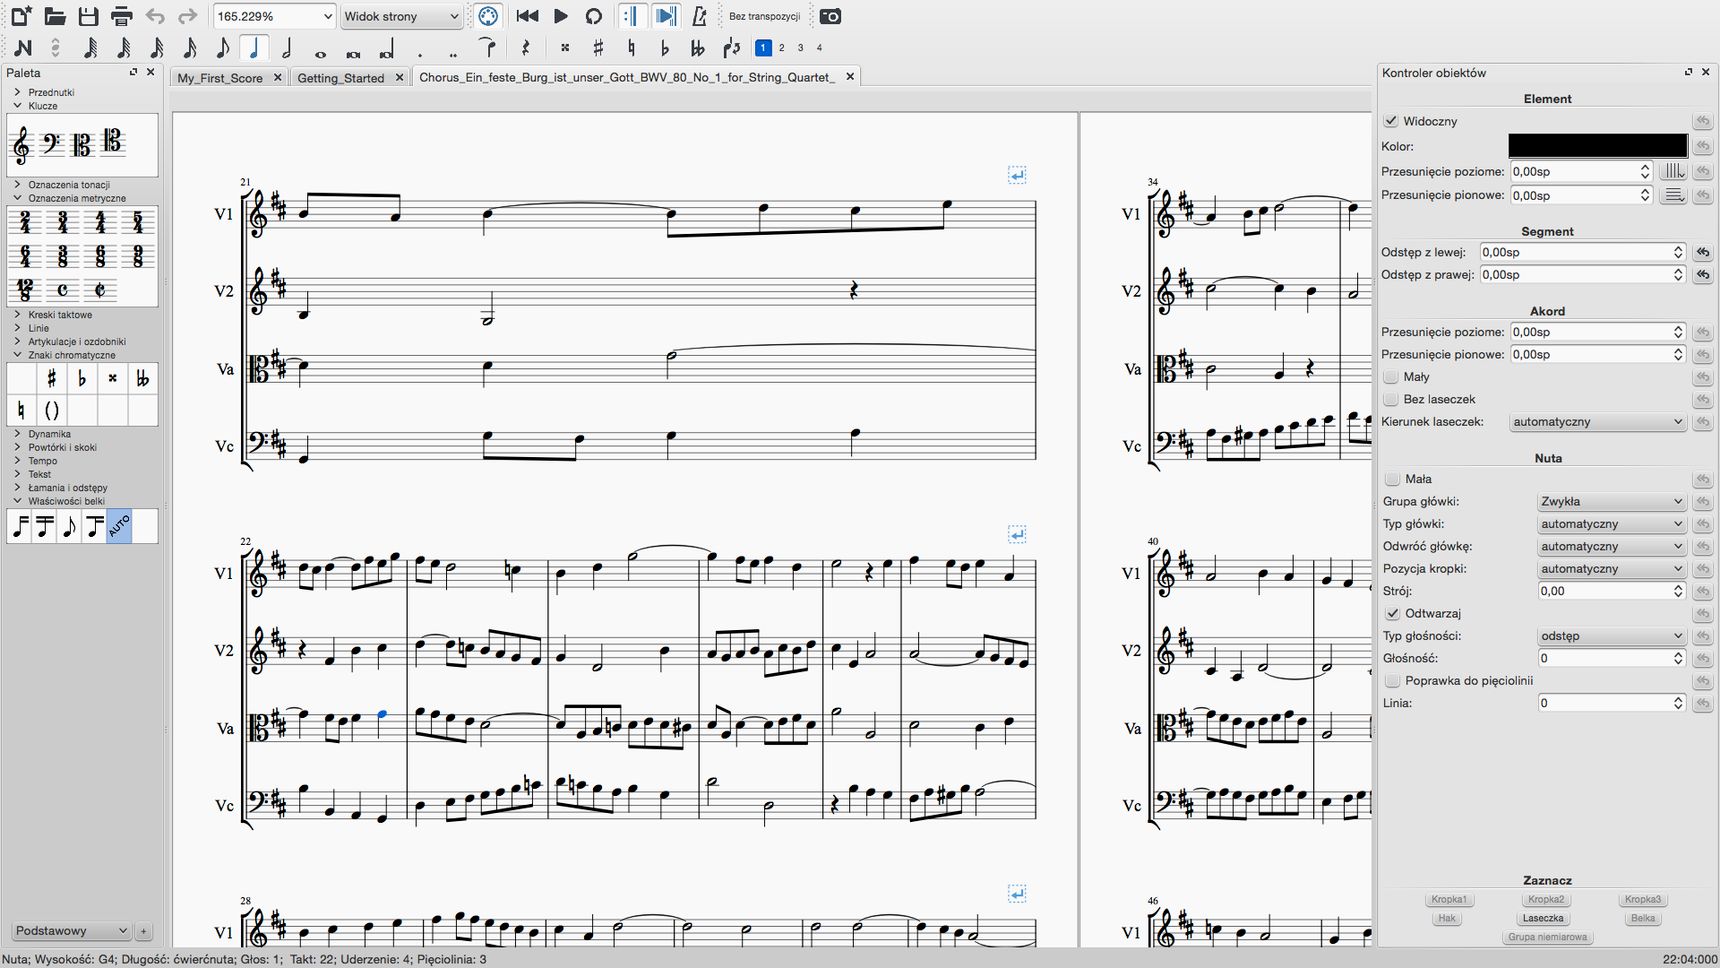
Task: Click the Laseczka select button
Action: pyautogui.click(x=1543, y=918)
